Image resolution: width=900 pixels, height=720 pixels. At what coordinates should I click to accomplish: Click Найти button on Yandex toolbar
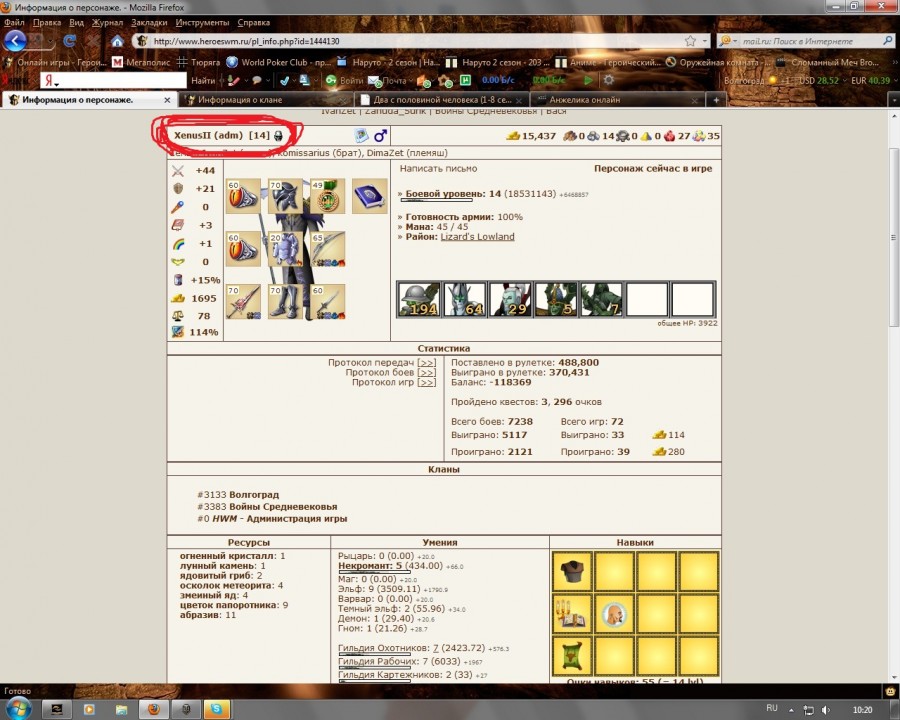[x=203, y=80]
